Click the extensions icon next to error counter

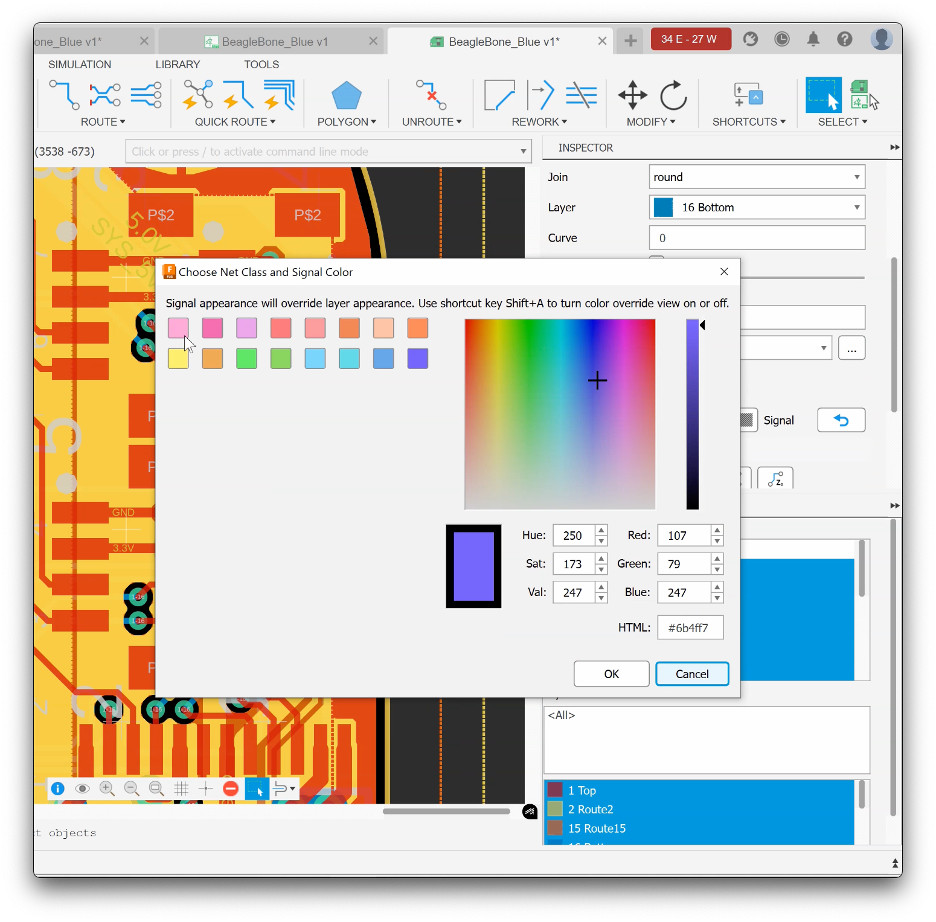click(750, 39)
